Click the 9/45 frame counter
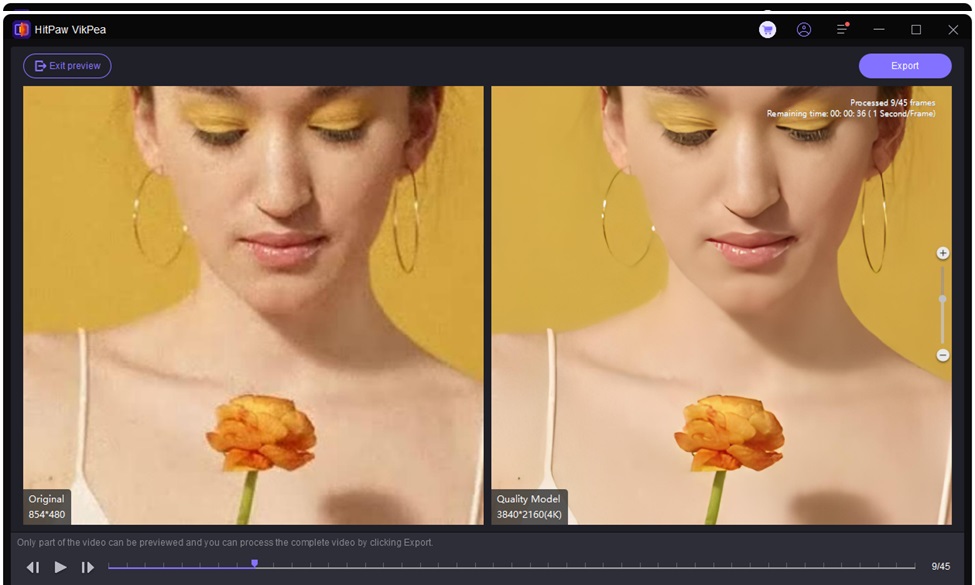This screenshot has width=975, height=585. (940, 567)
